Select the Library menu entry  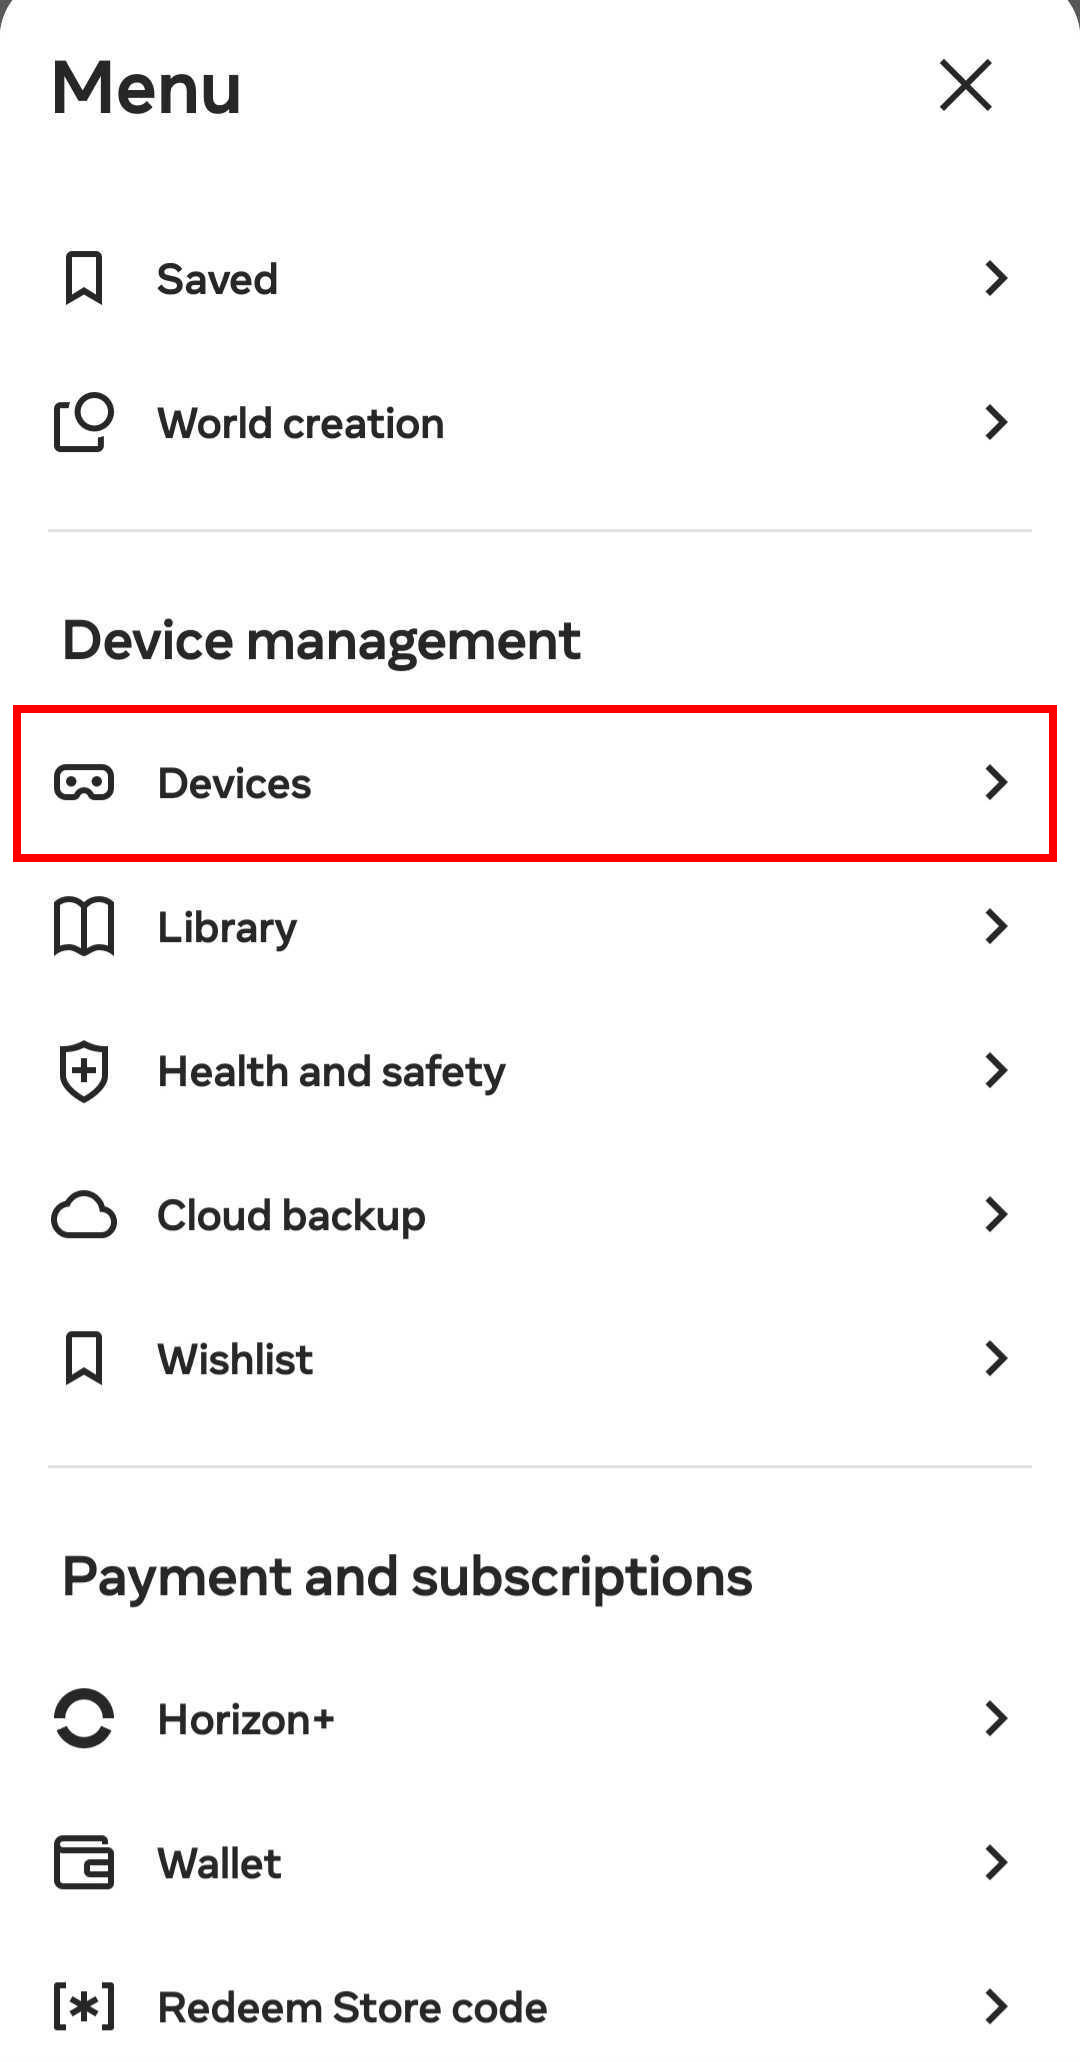tap(227, 927)
